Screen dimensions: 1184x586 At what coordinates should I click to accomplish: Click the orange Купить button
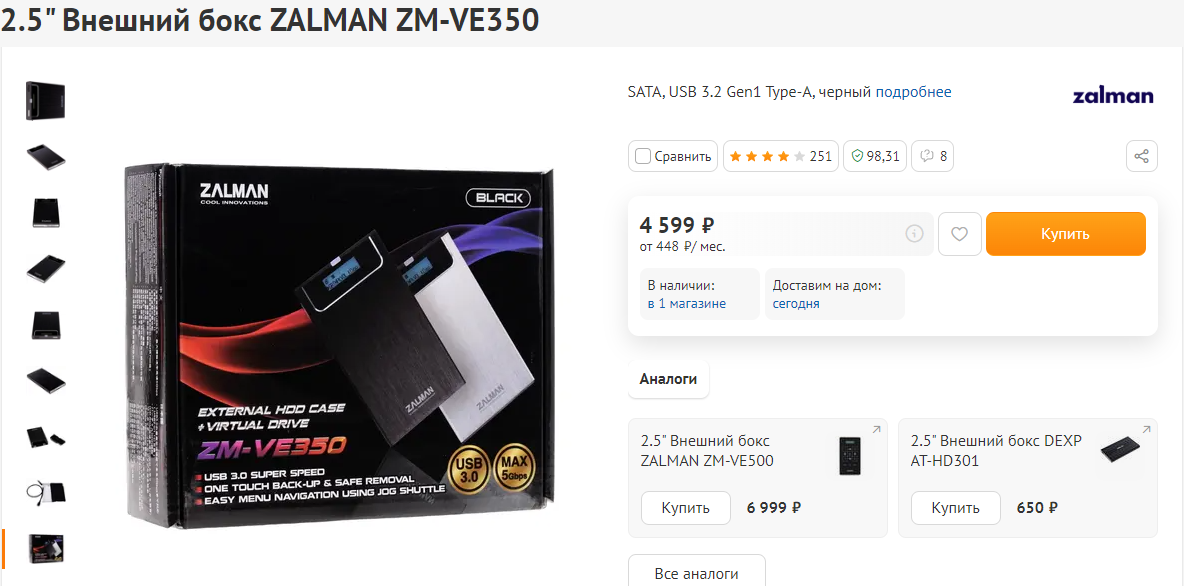pos(1065,234)
